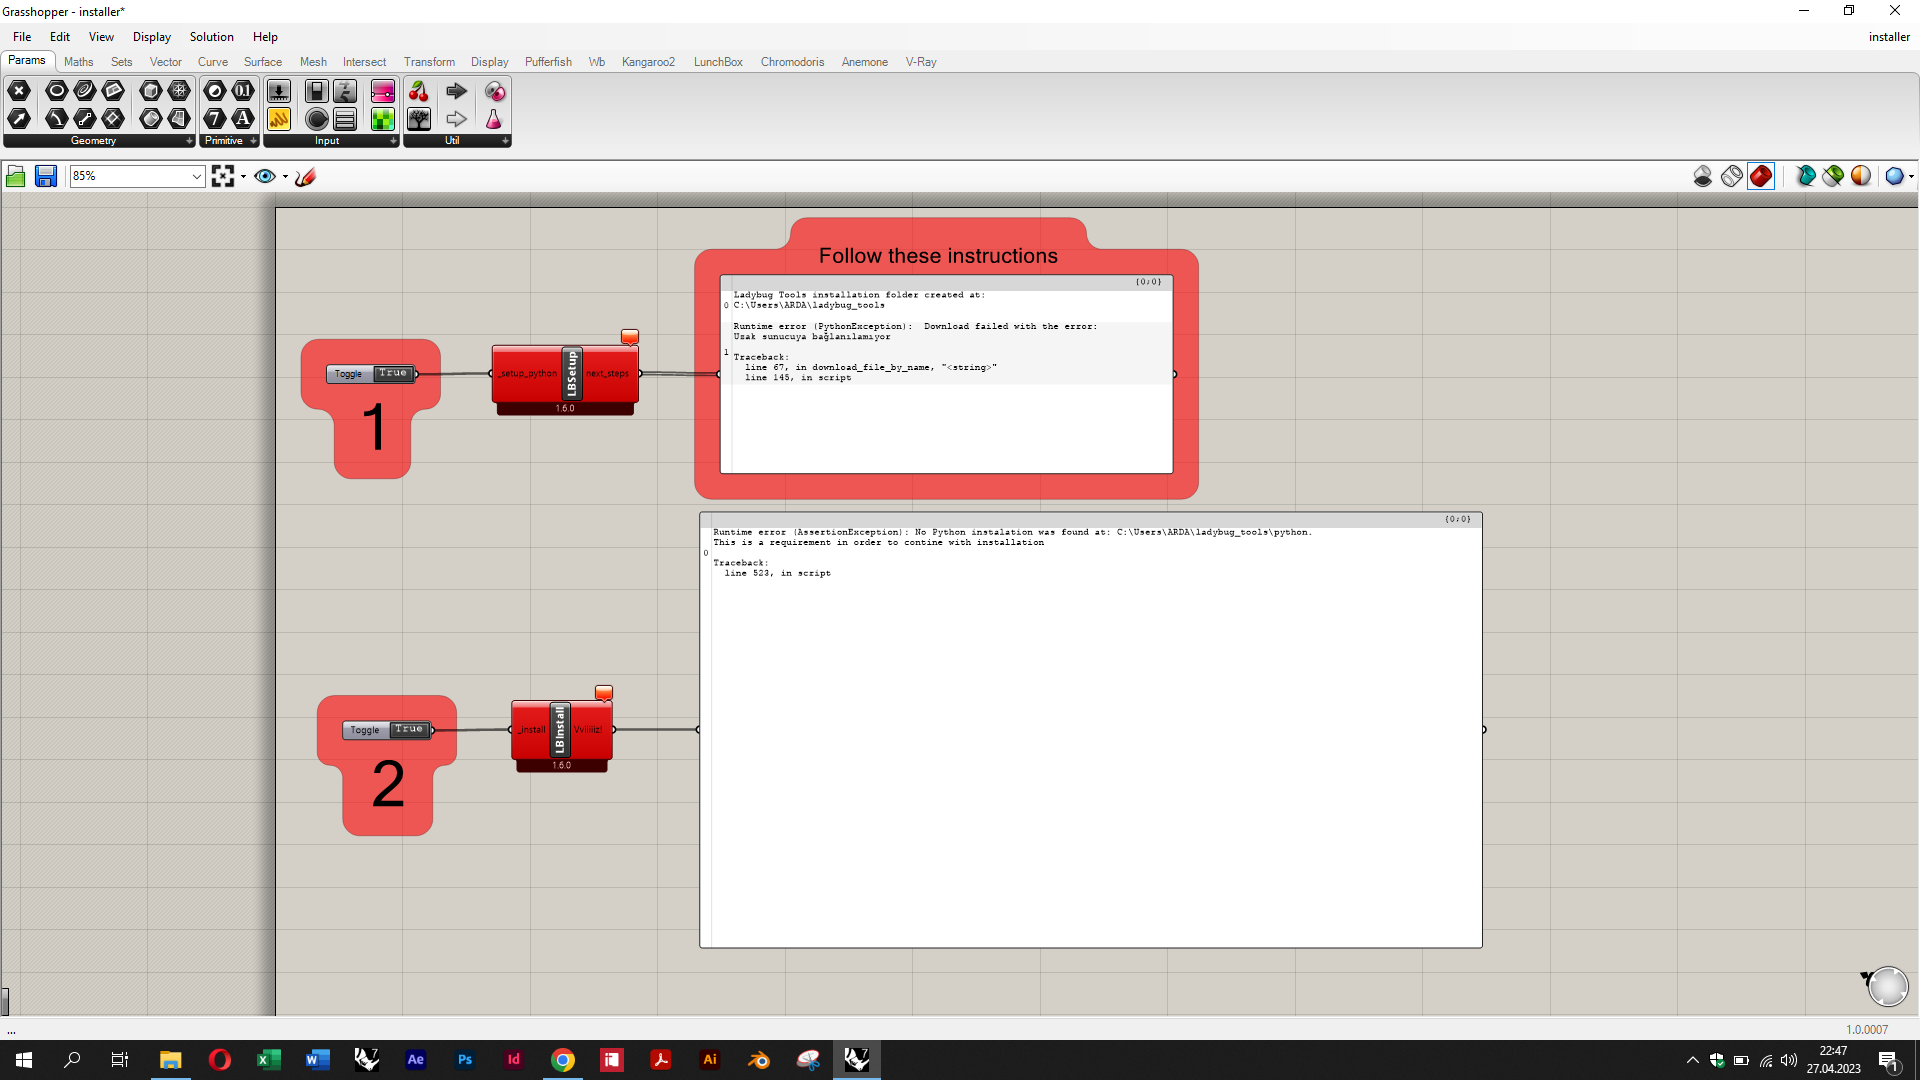Pick the pink flask util icon

[x=494, y=119]
